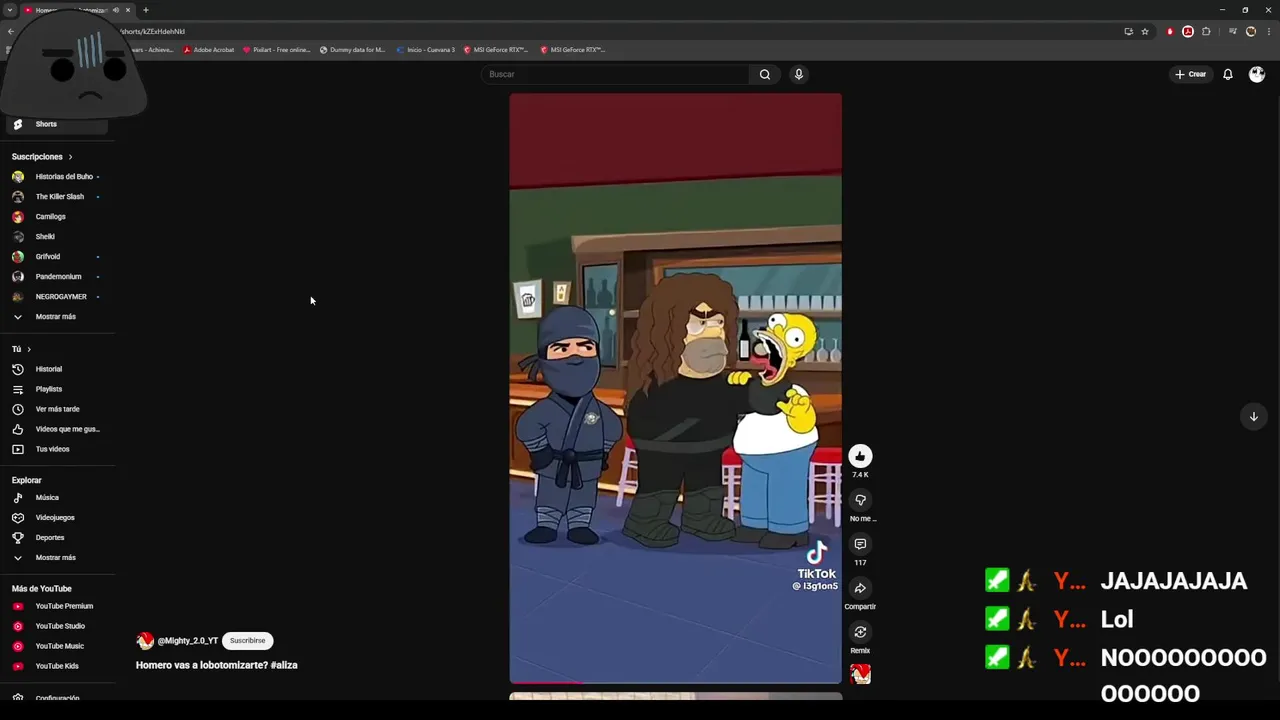The height and width of the screenshot is (720, 1280).
Task: Open the Pandemonium channel avatar
Action: (18, 277)
